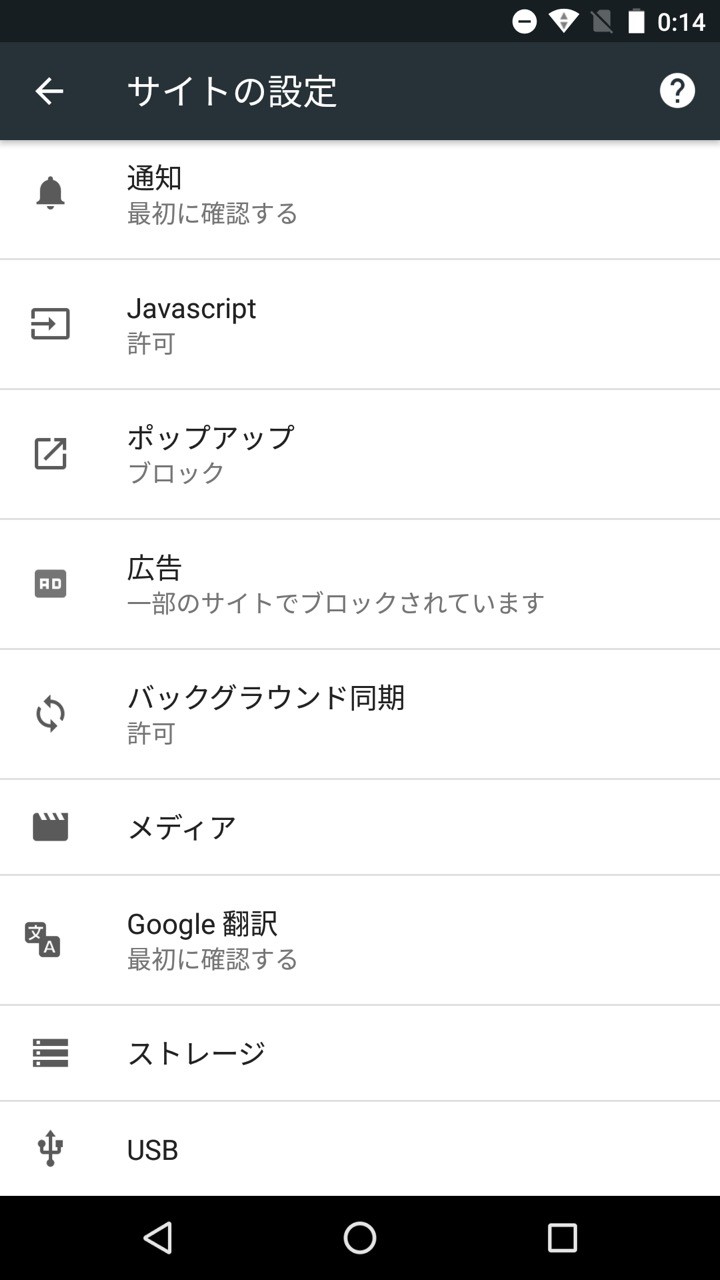Tap the AD ads icon
Screen dimensions: 720x1280
click(x=50, y=584)
